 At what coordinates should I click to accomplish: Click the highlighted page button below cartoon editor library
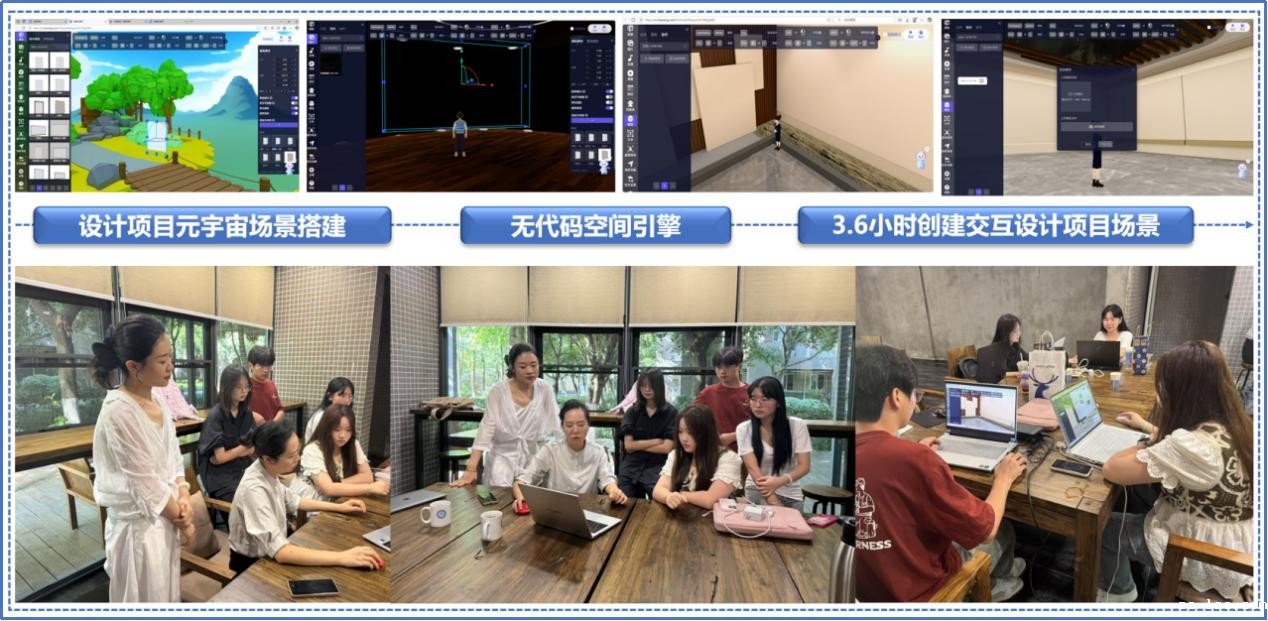tap(38, 186)
